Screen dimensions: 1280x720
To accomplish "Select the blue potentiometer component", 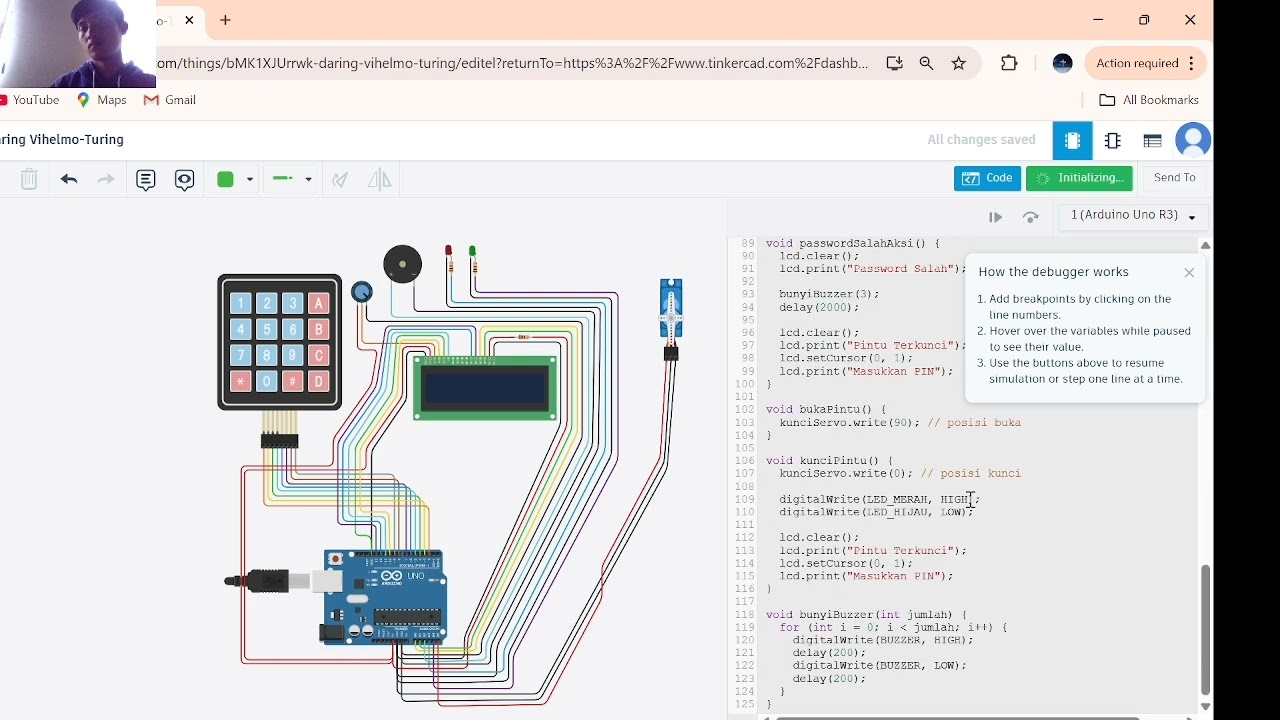I will pos(362,292).
